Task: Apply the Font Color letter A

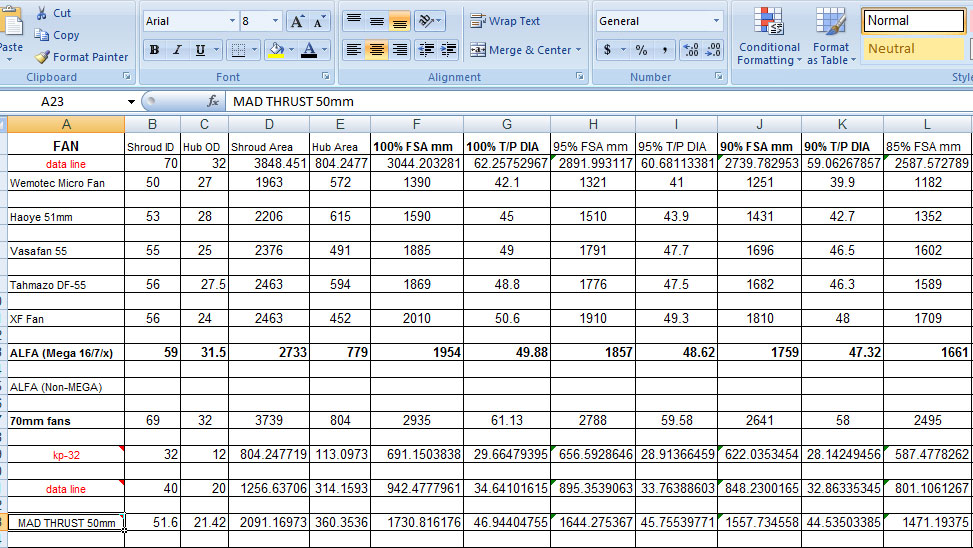Action: 308,50
